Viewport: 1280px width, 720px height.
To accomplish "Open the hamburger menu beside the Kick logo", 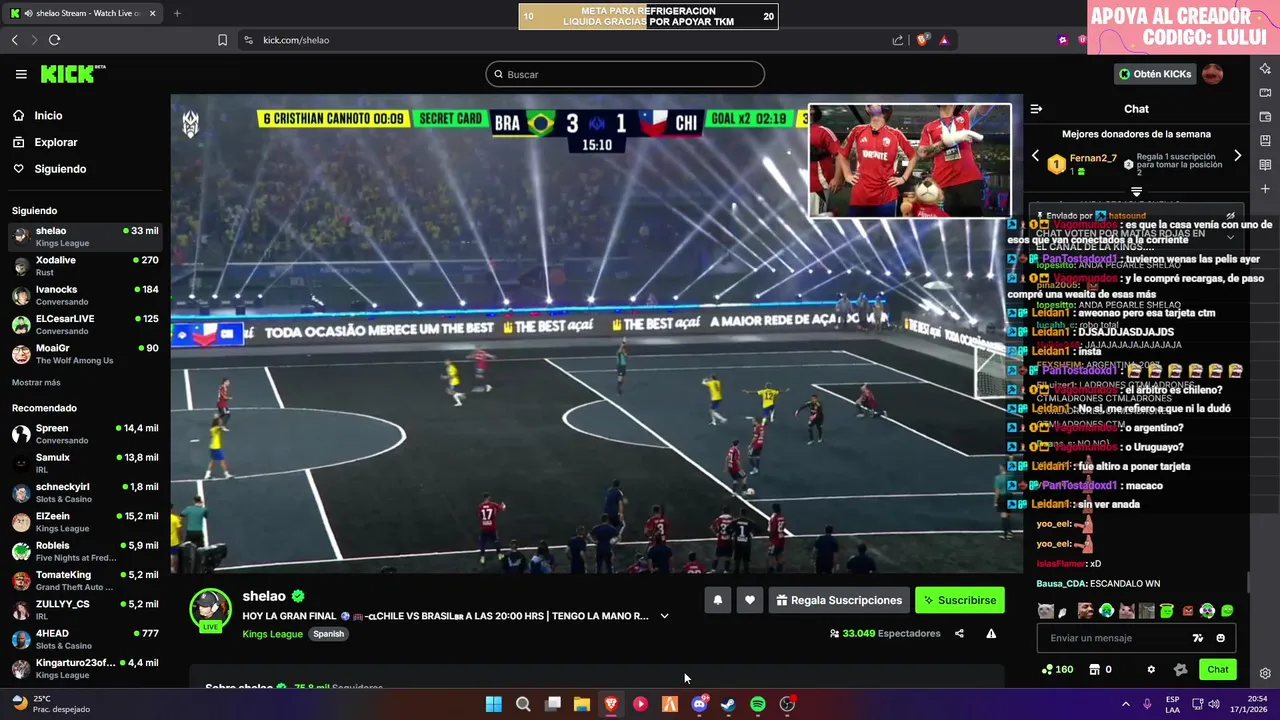I will coord(21,74).
